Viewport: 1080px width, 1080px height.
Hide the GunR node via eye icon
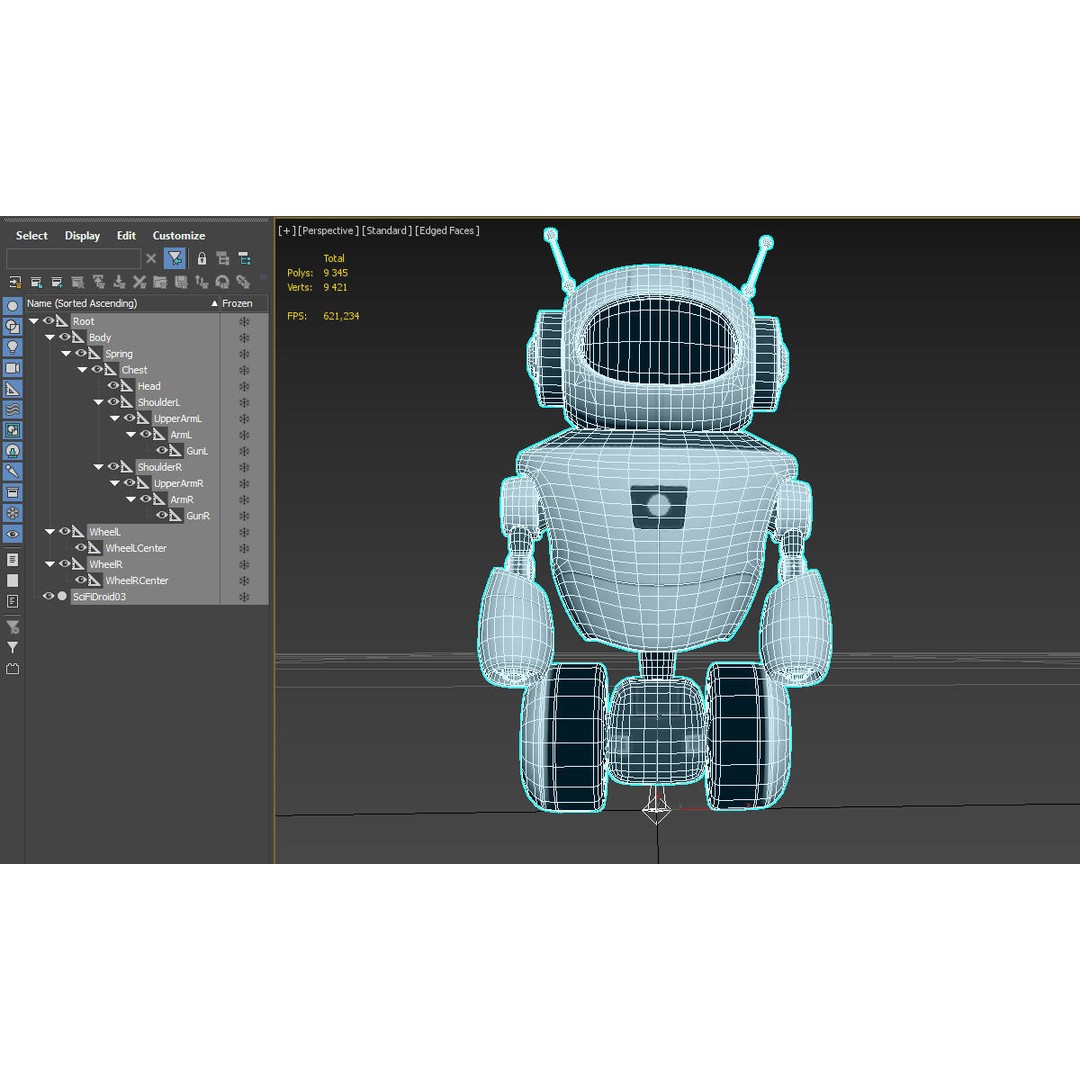(162, 515)
